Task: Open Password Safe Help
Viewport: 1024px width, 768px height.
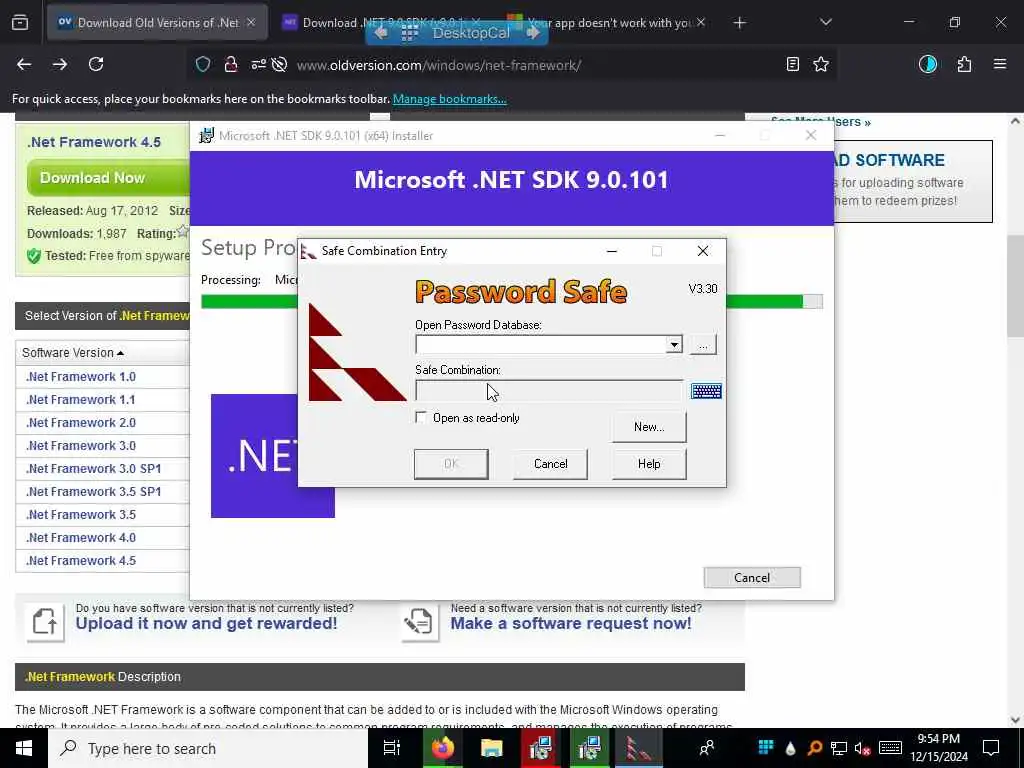Action: coord(649,464)
